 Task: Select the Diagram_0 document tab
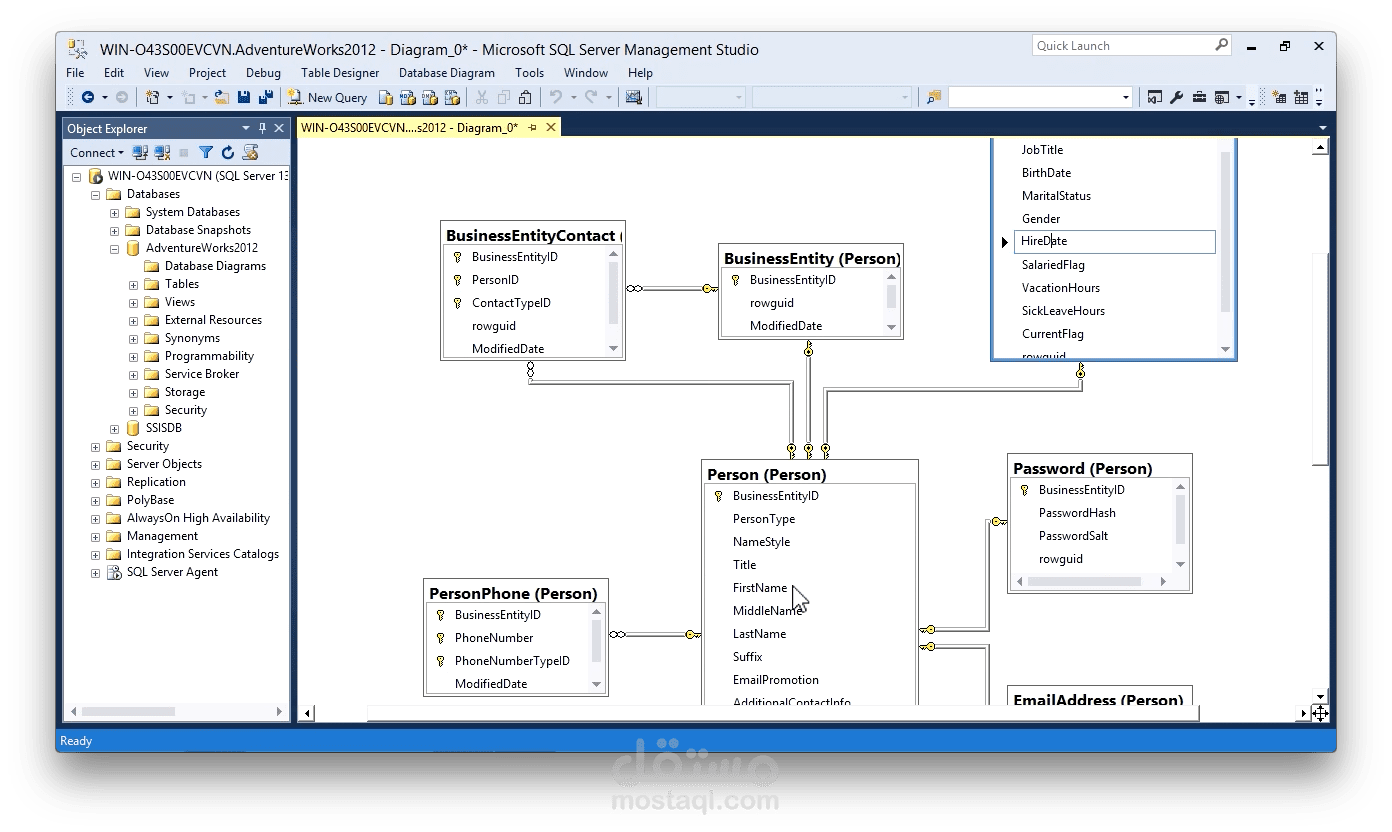pos(410,127)
